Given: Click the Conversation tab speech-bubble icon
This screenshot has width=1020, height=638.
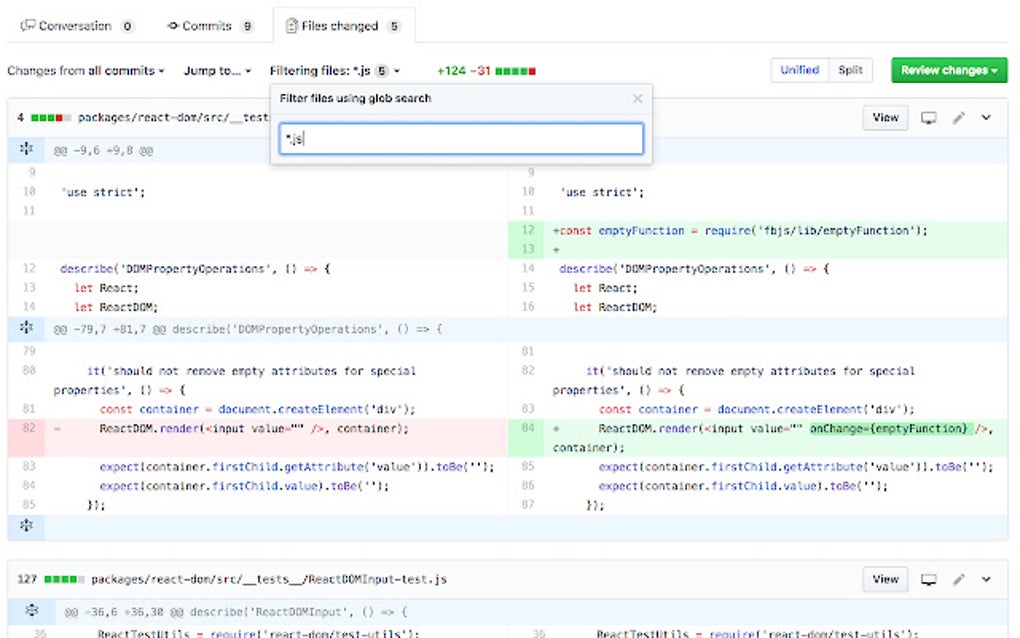Looking at the screenshot, I should coord(27,26).
